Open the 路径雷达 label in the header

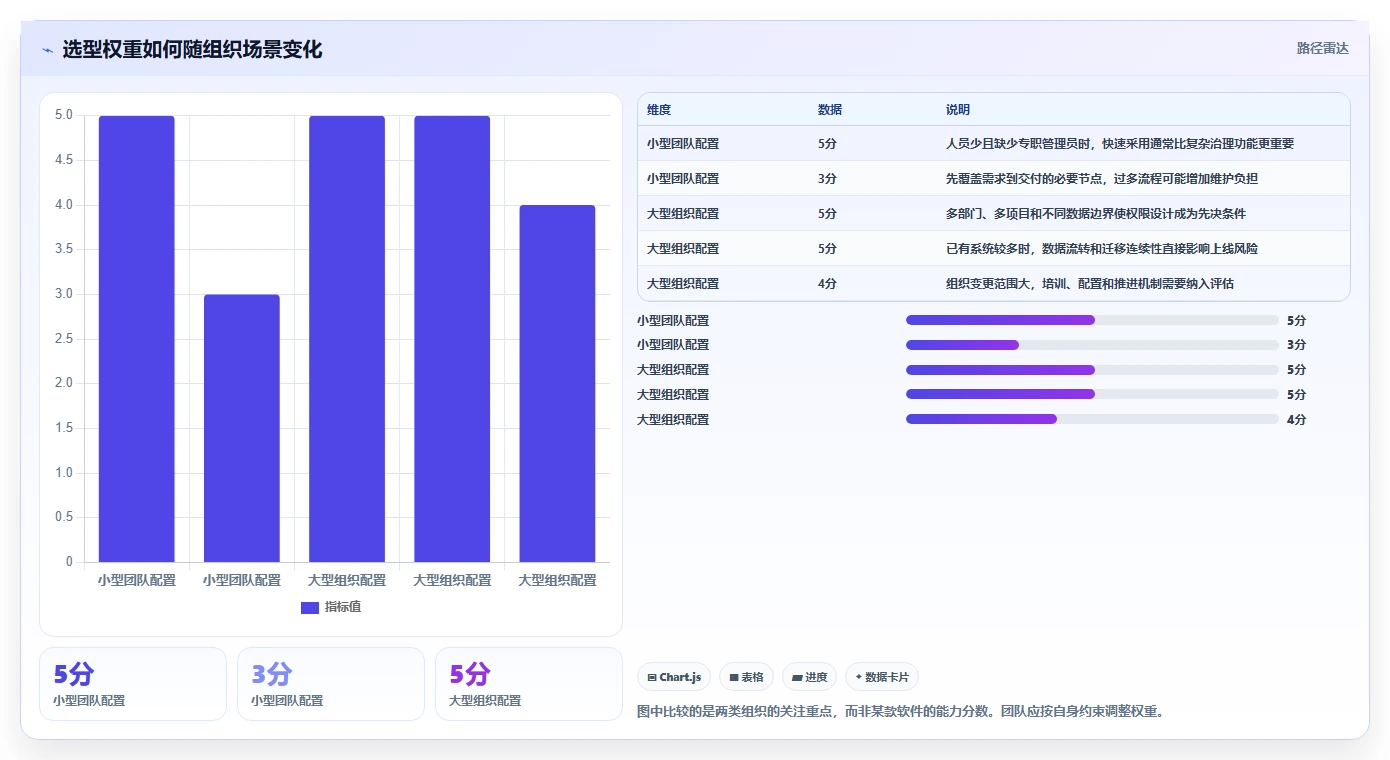1322,48
